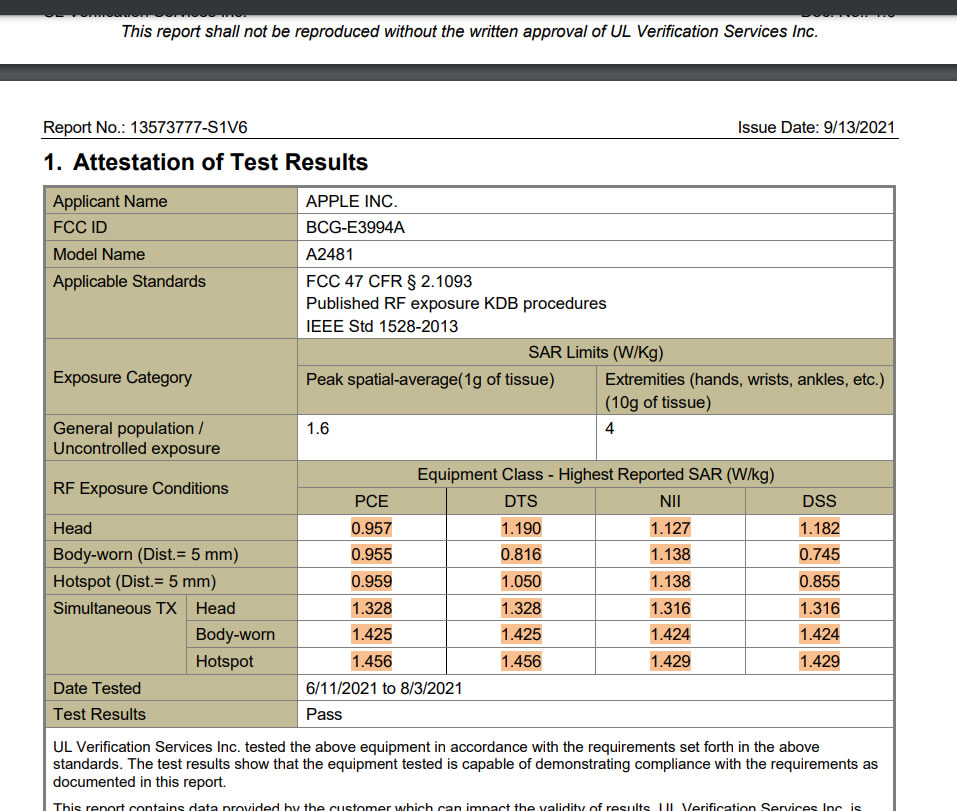Click the Date Tested value 6/11/2021 to 8/3/2021
This screenshot has width=957, height=811.
tap(384, 688)
